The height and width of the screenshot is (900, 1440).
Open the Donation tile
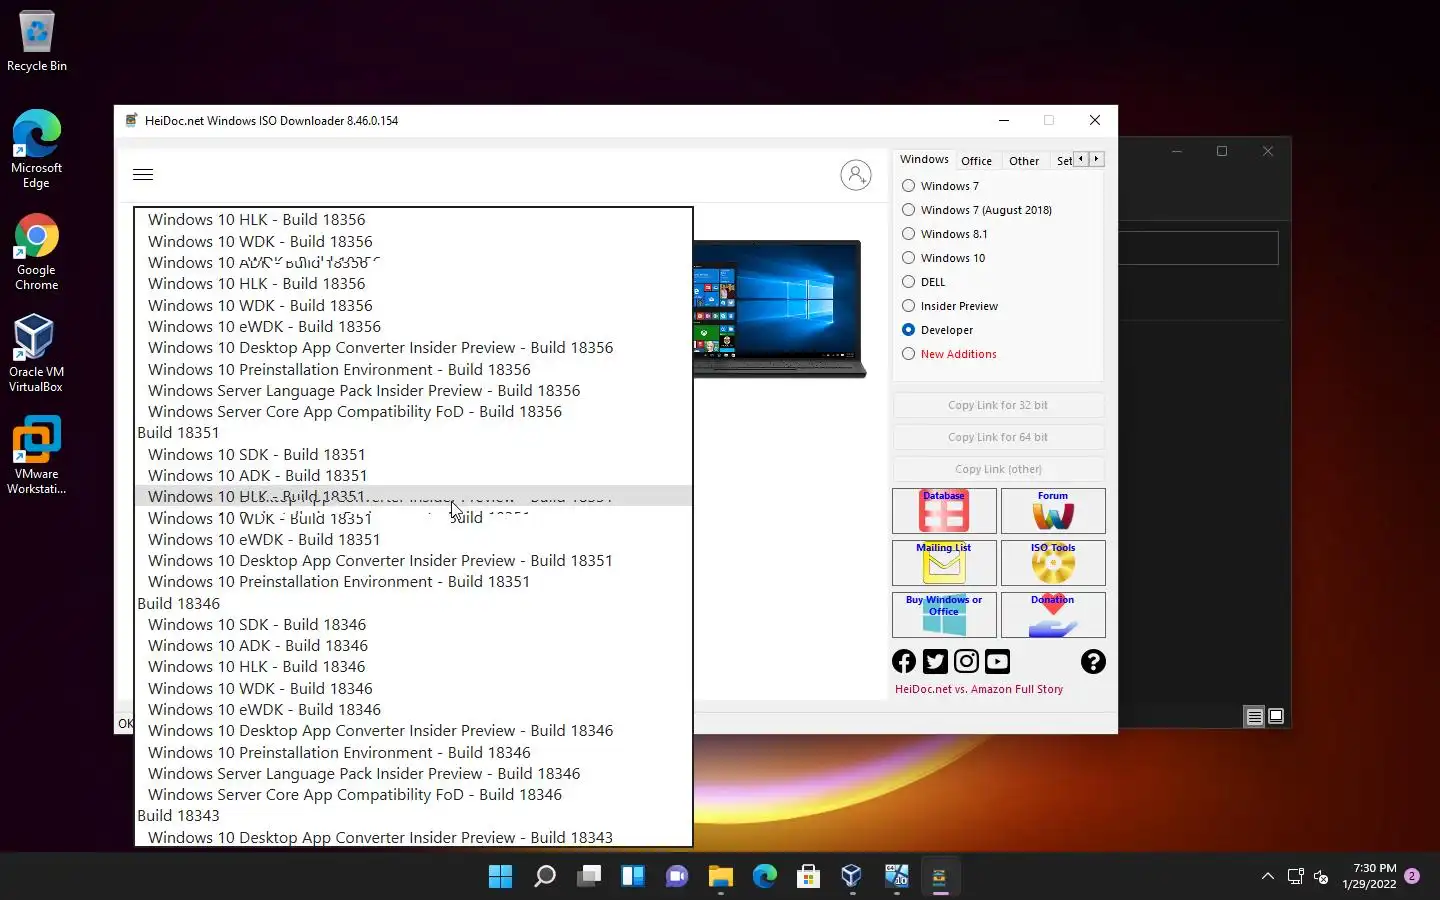click(x=1053, y=615)
